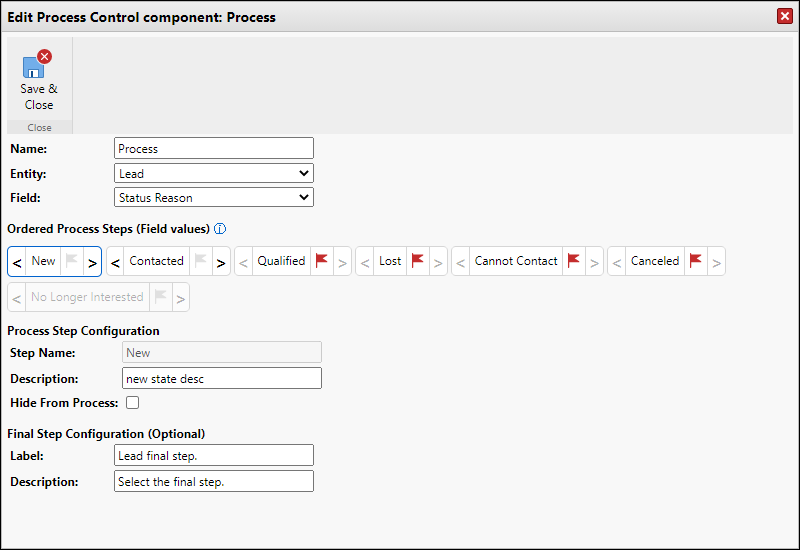Move the New step right using its arrow
Viewport: 800px width, 550px height.
(92, 262)
